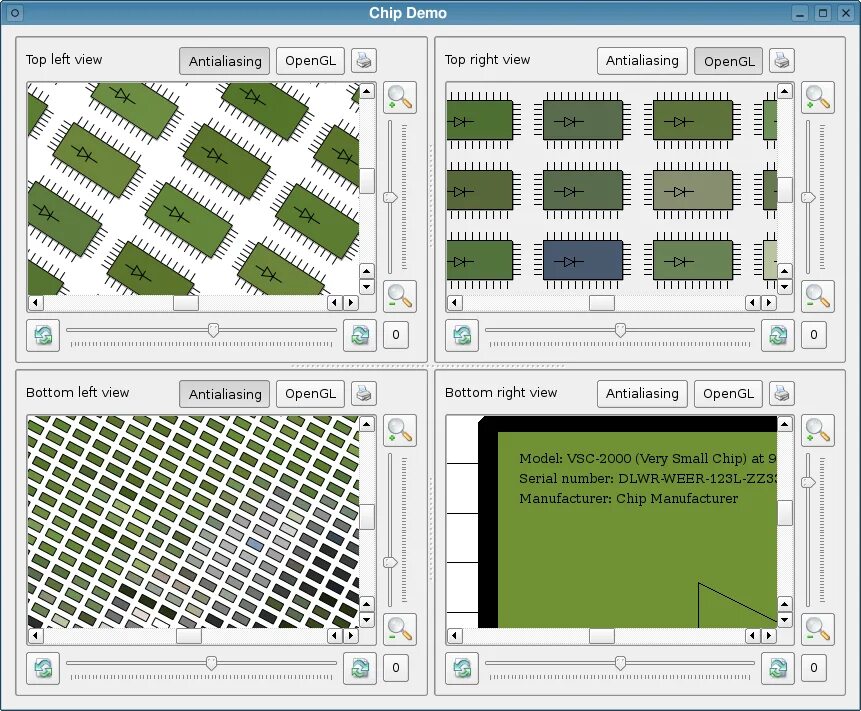Reset Bottom right view with 0 button
Viewport: 861px width, 711px height.
[x=814, y=668]
